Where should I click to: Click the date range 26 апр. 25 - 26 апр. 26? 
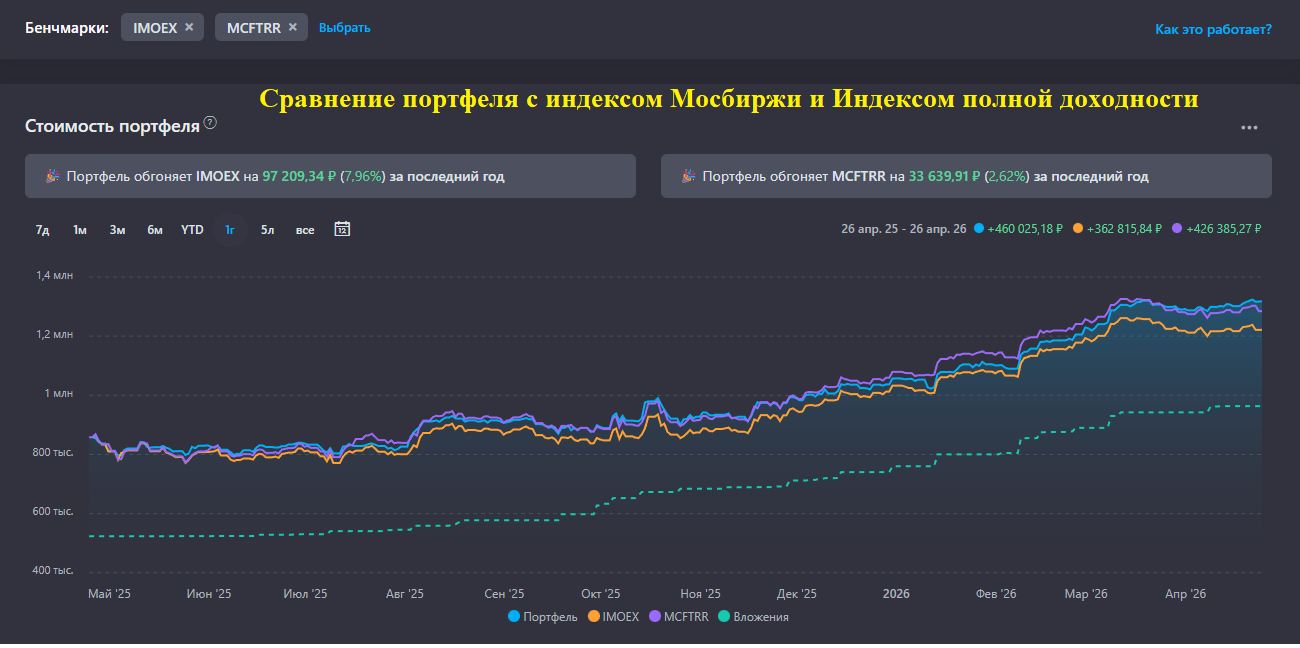[x=904, y=229]
